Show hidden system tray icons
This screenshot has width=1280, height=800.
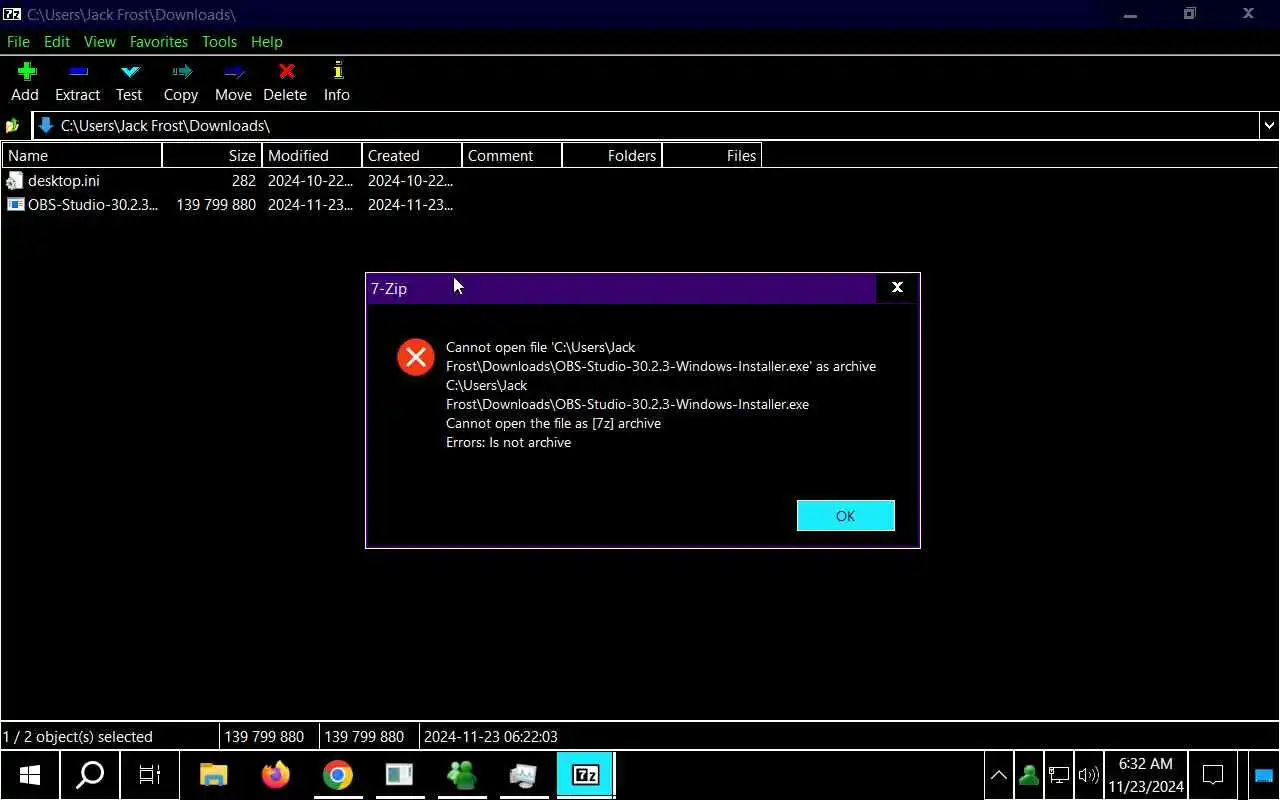coord(998,775)
